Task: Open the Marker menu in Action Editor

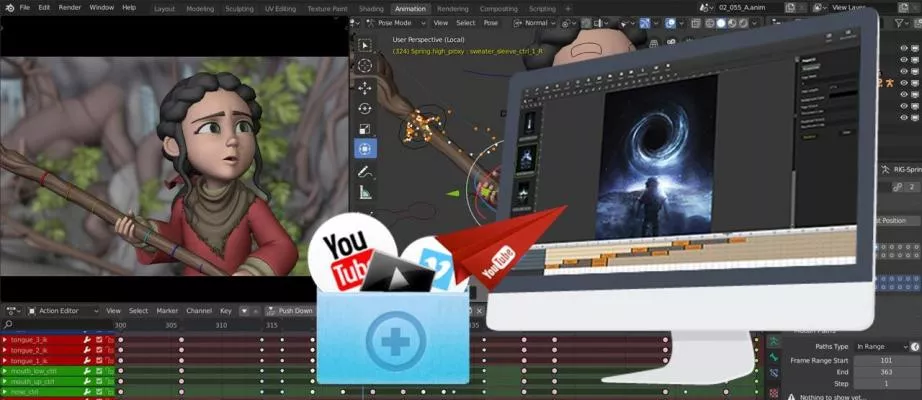Action: click(167, 311)
